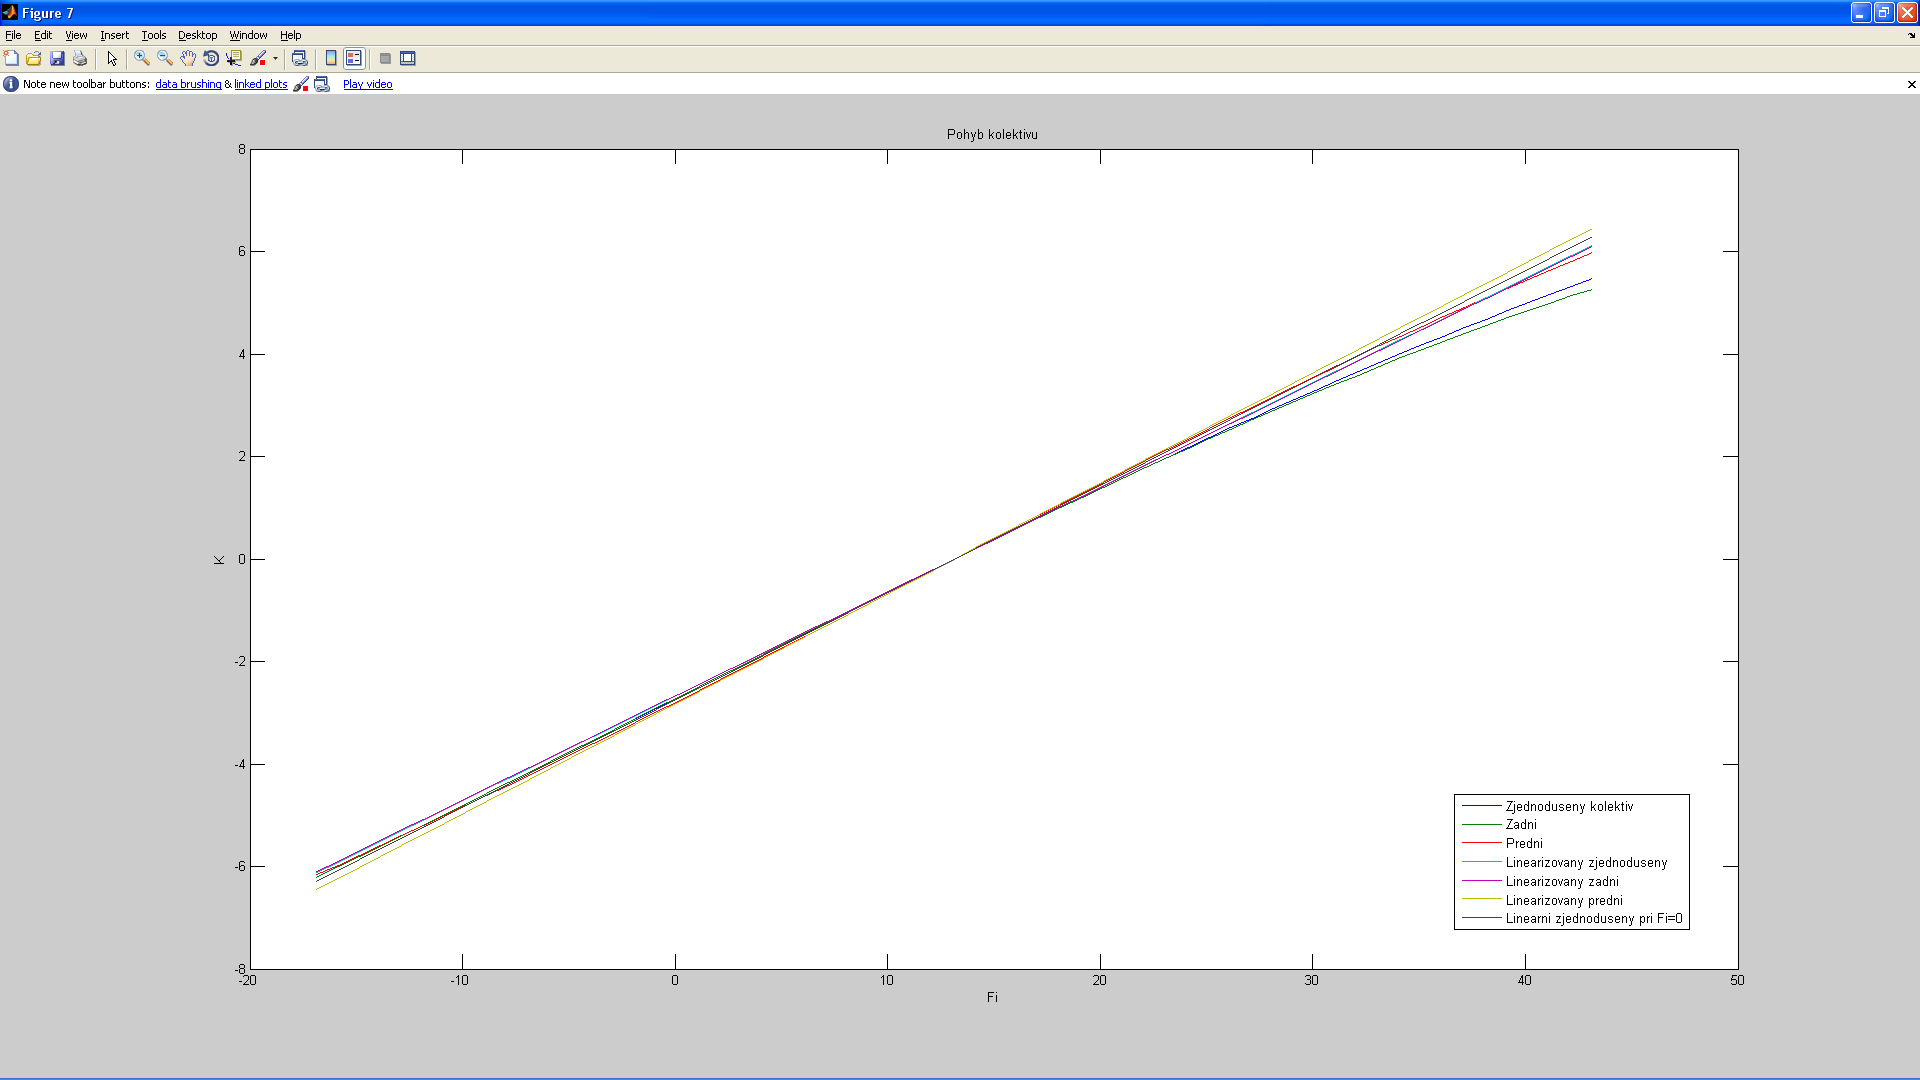Viewport: 1920px width, 1080px height.
Task: Activate the Pan hand tool
Action: (x=188, y=58)
